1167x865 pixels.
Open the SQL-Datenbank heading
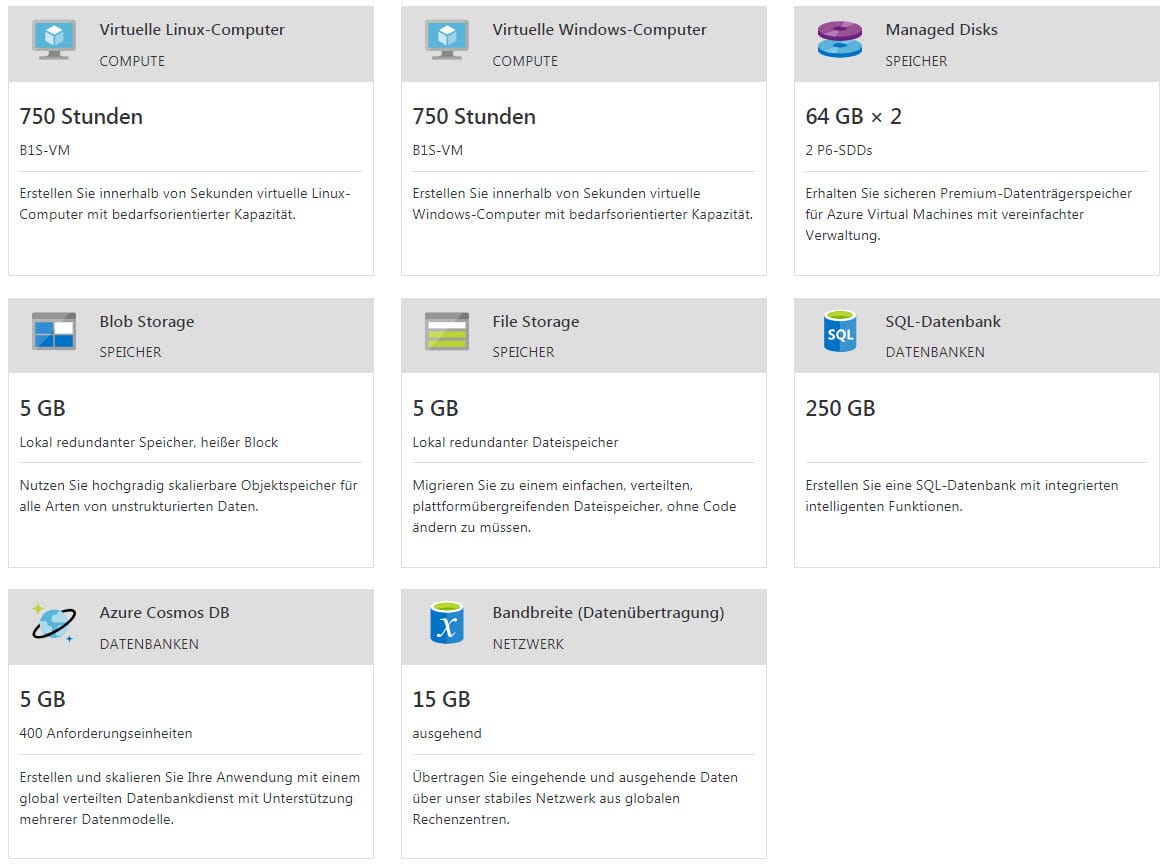tap(943, 322)
